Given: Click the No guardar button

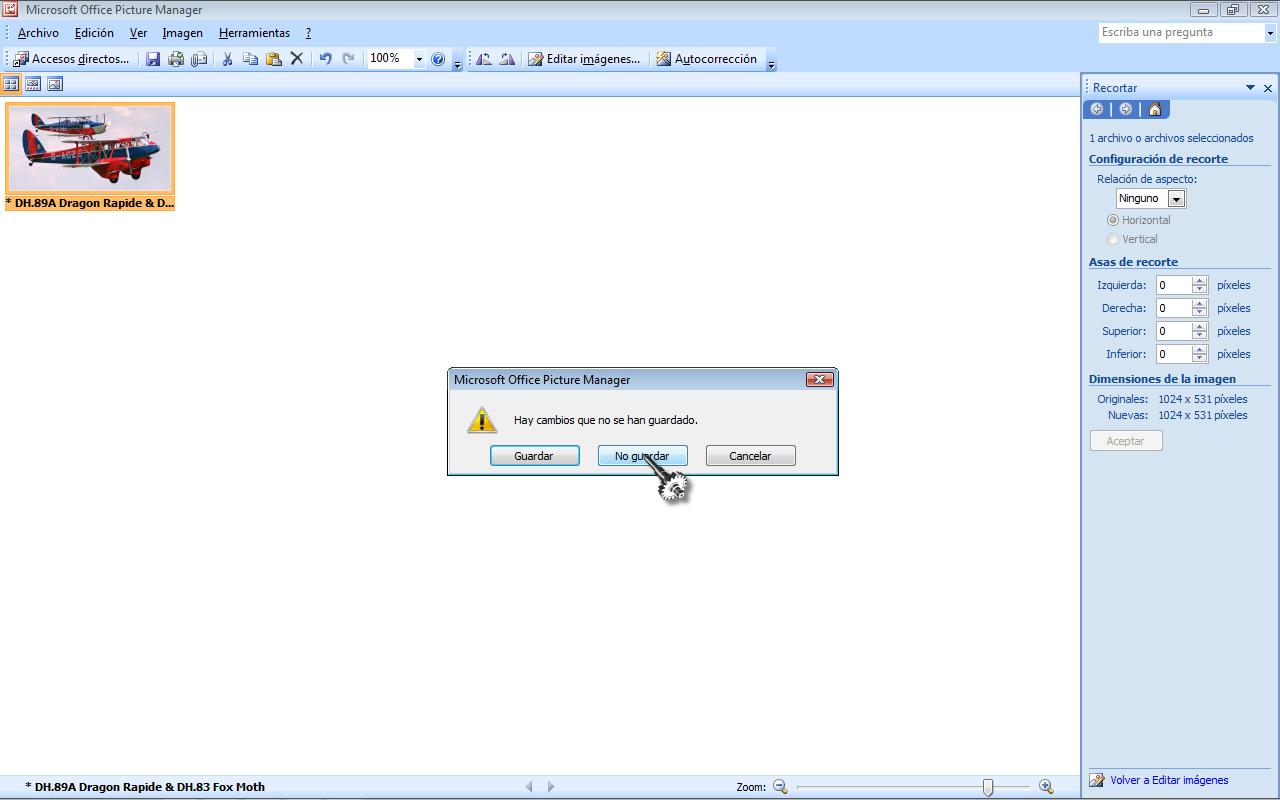Looking at the screenshot, I should pos(642,456).
